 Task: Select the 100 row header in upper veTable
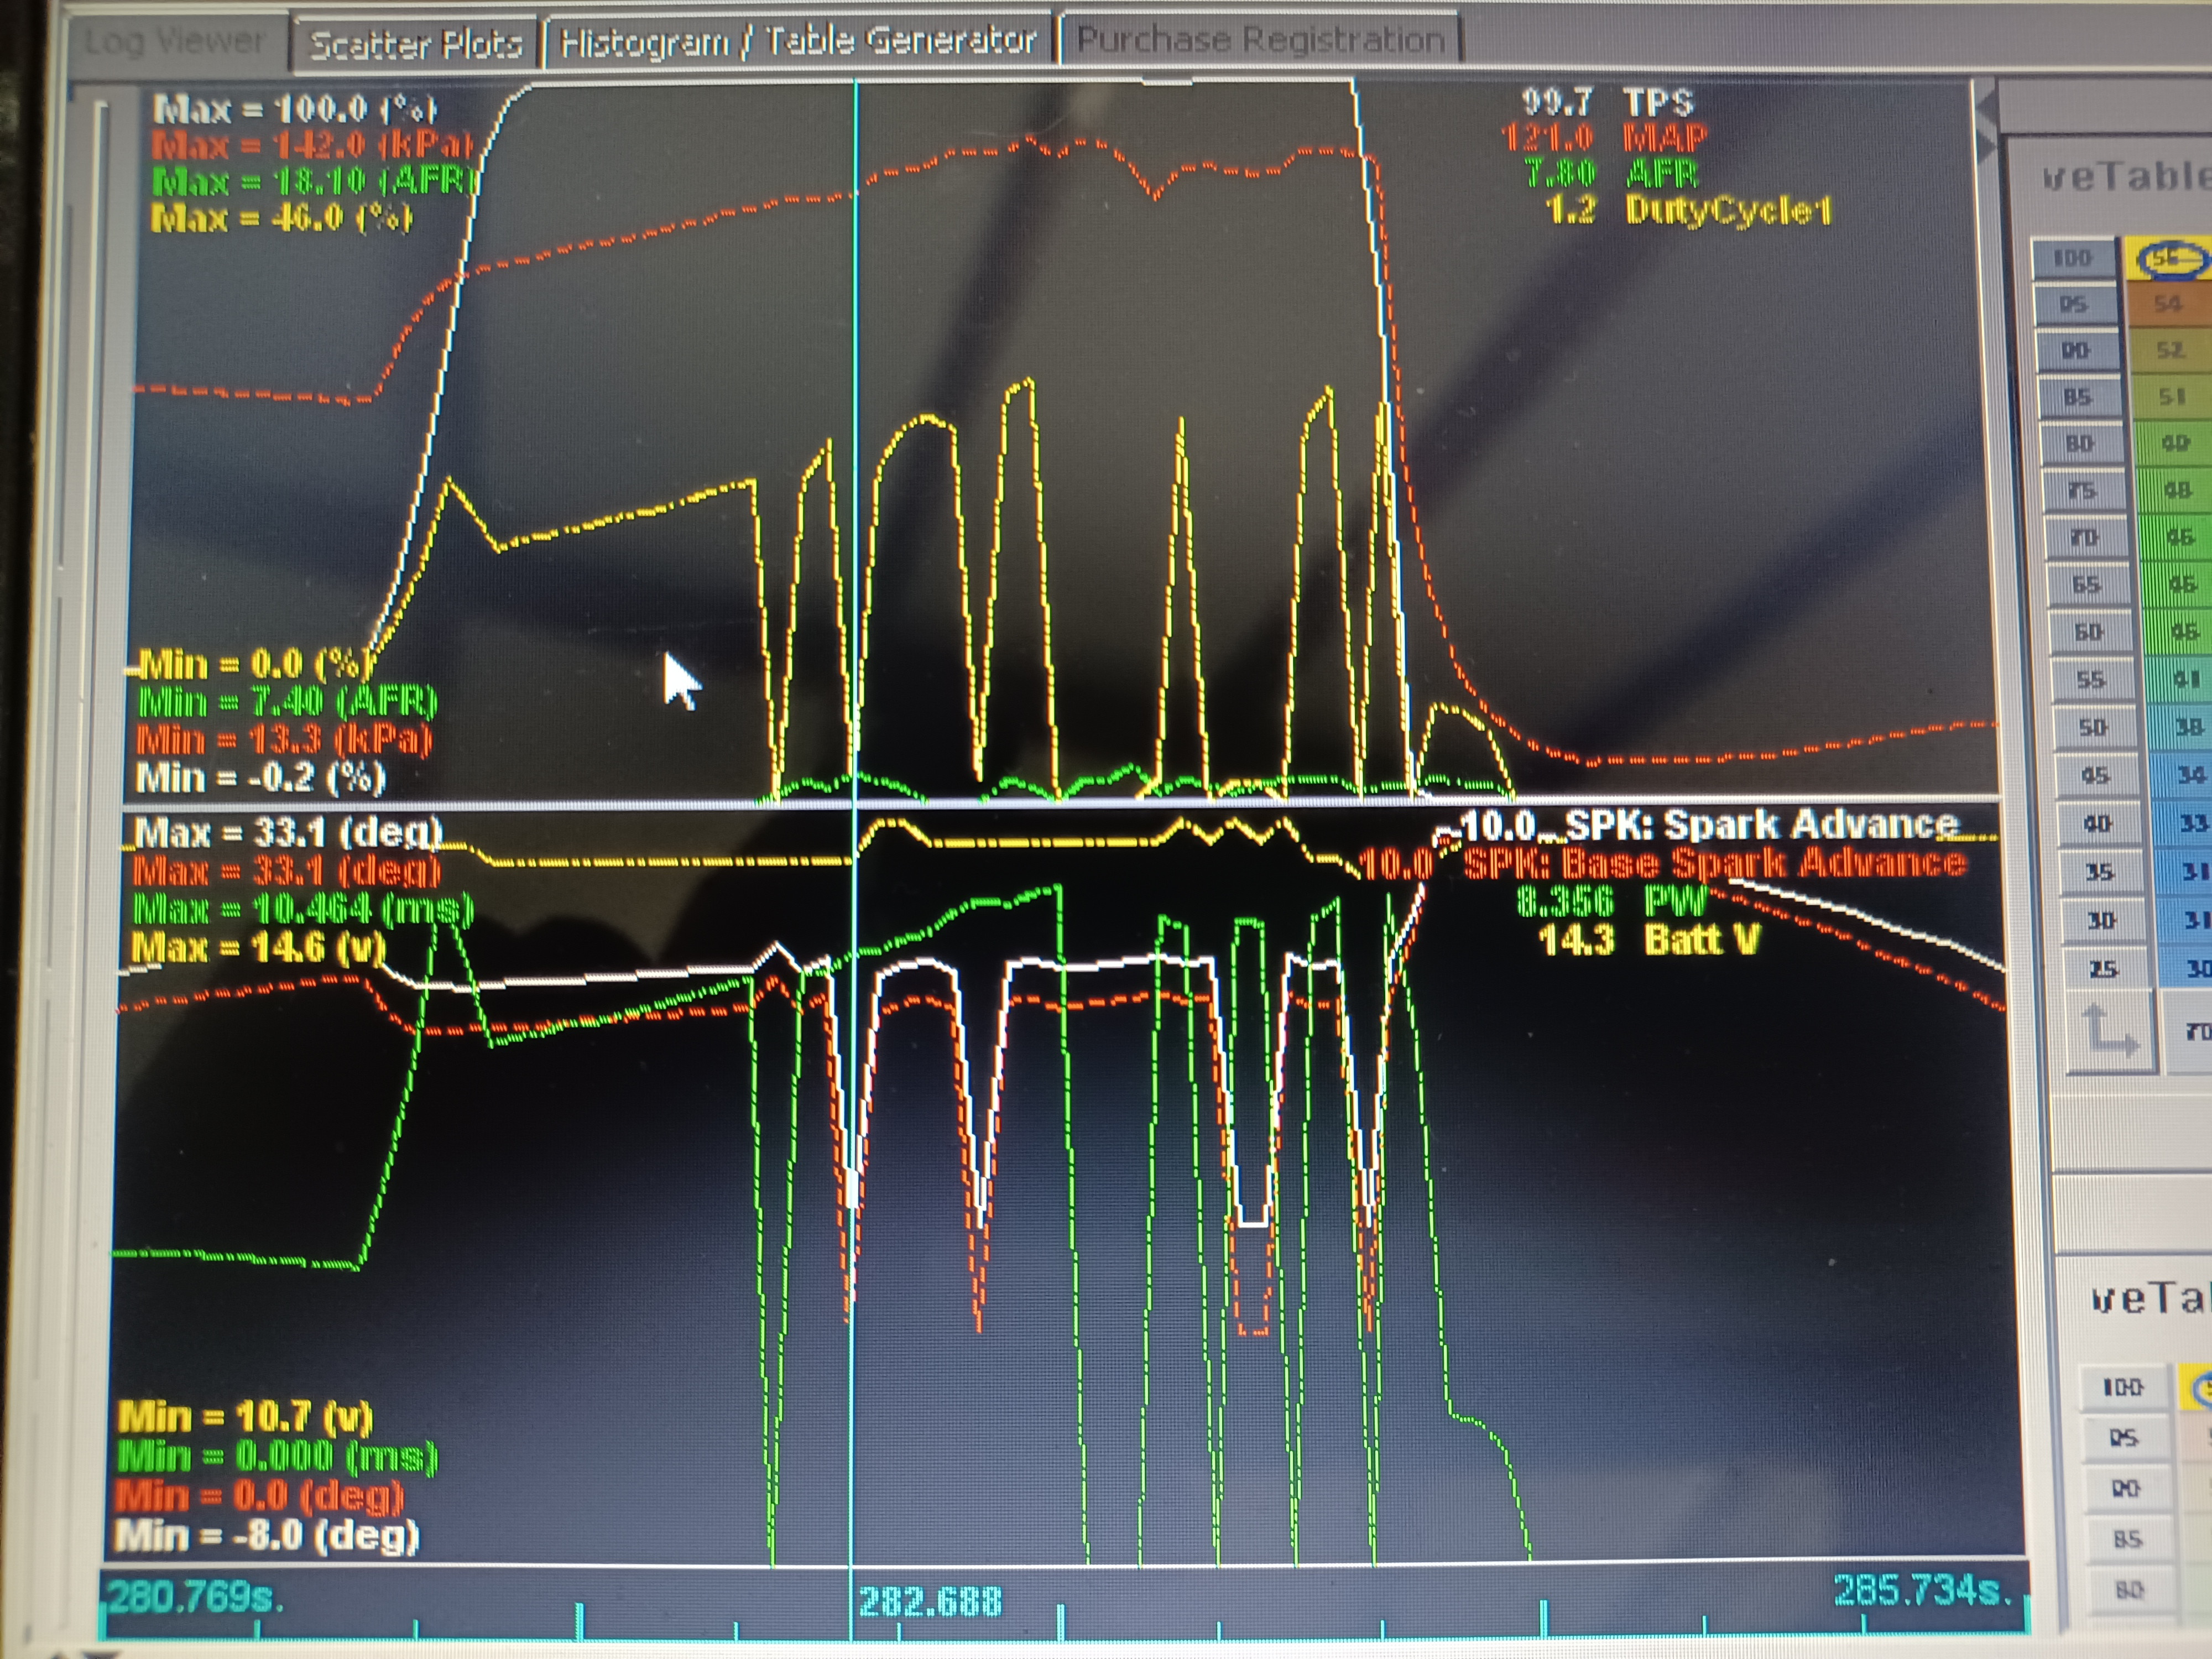pos(2072,259)
